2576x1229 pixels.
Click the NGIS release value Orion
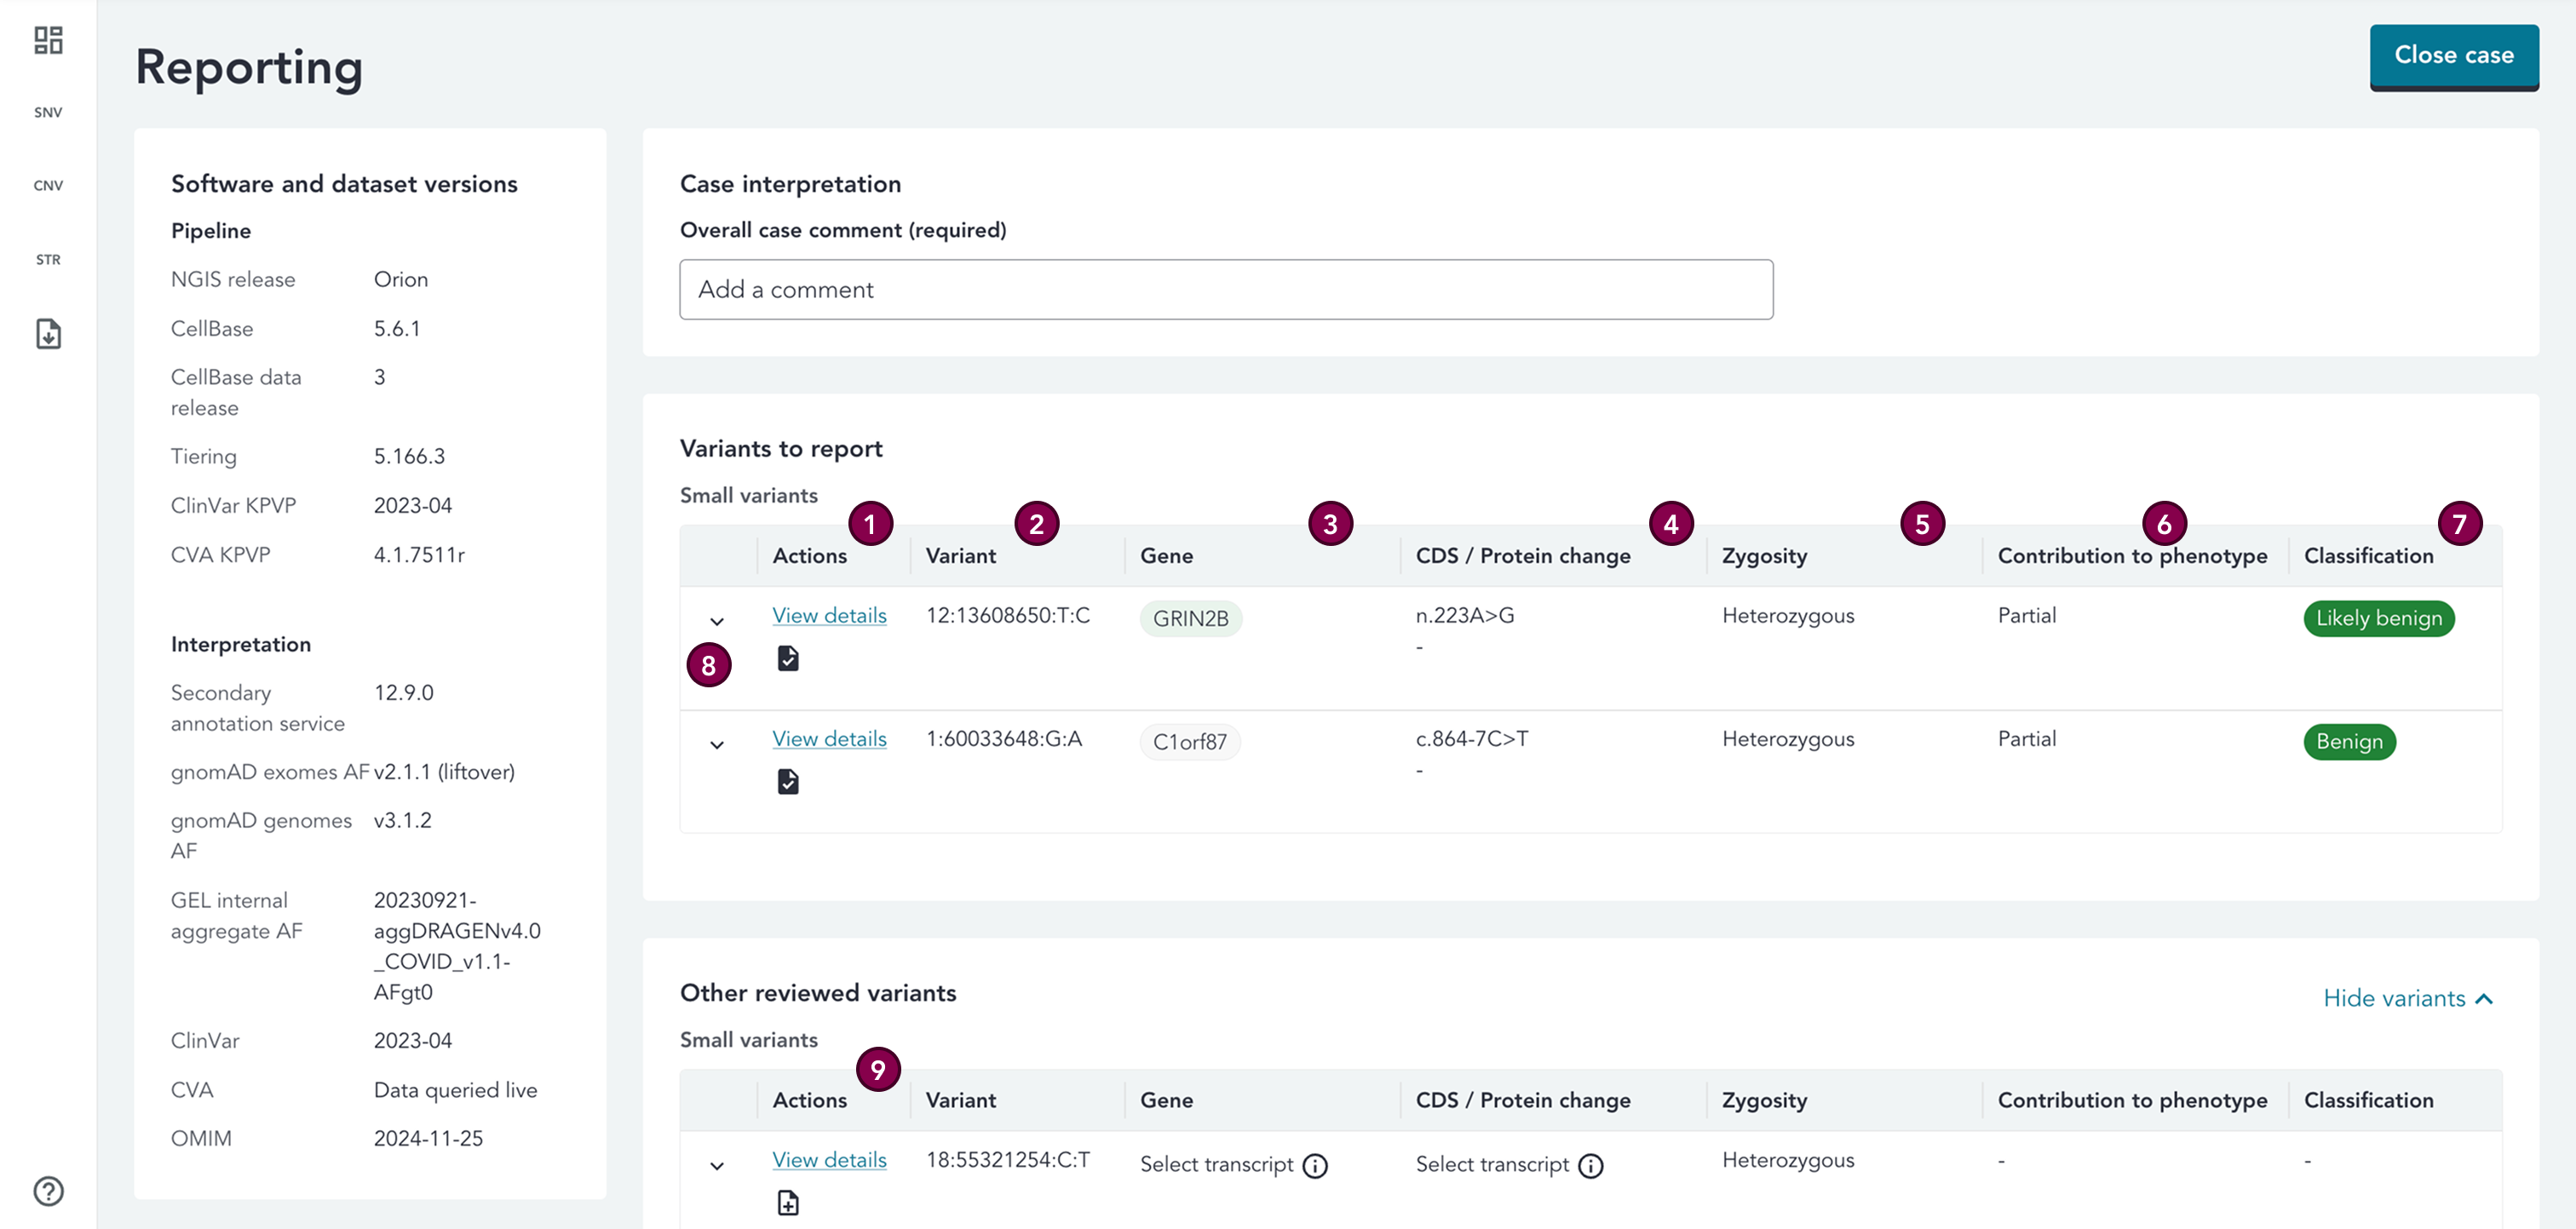(401, 280)
